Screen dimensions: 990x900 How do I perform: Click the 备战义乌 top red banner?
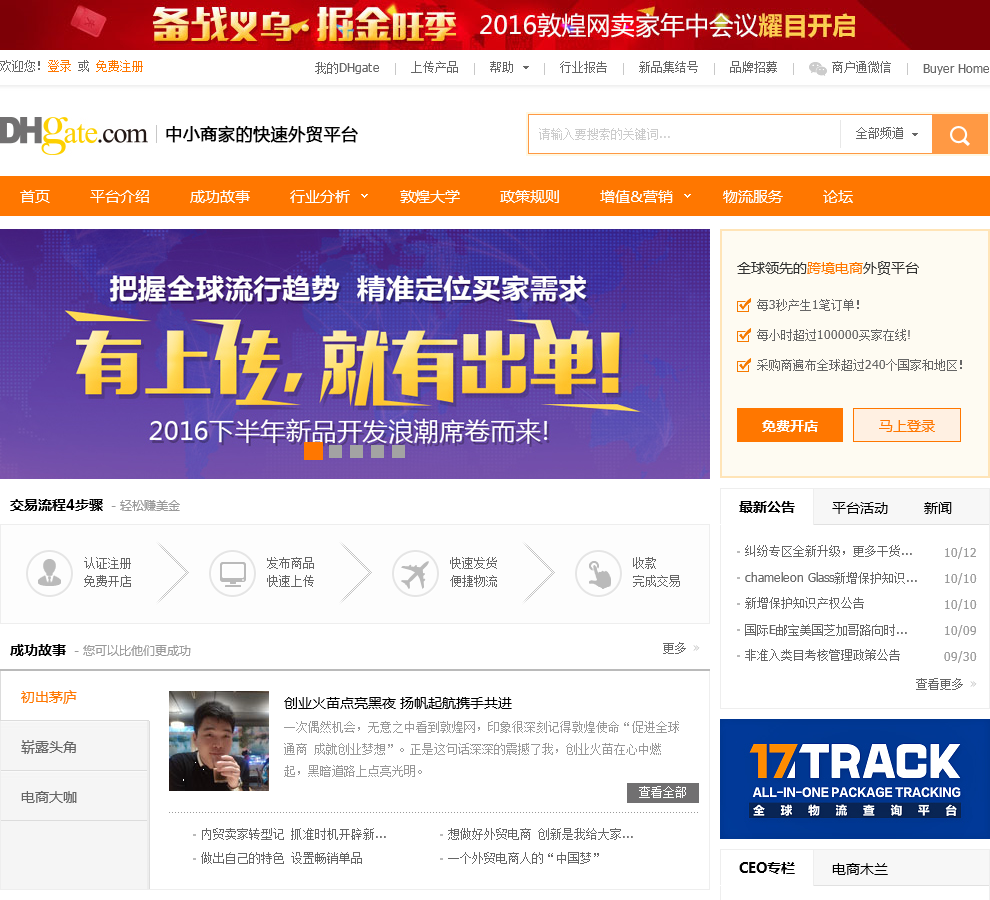(495, 25)
